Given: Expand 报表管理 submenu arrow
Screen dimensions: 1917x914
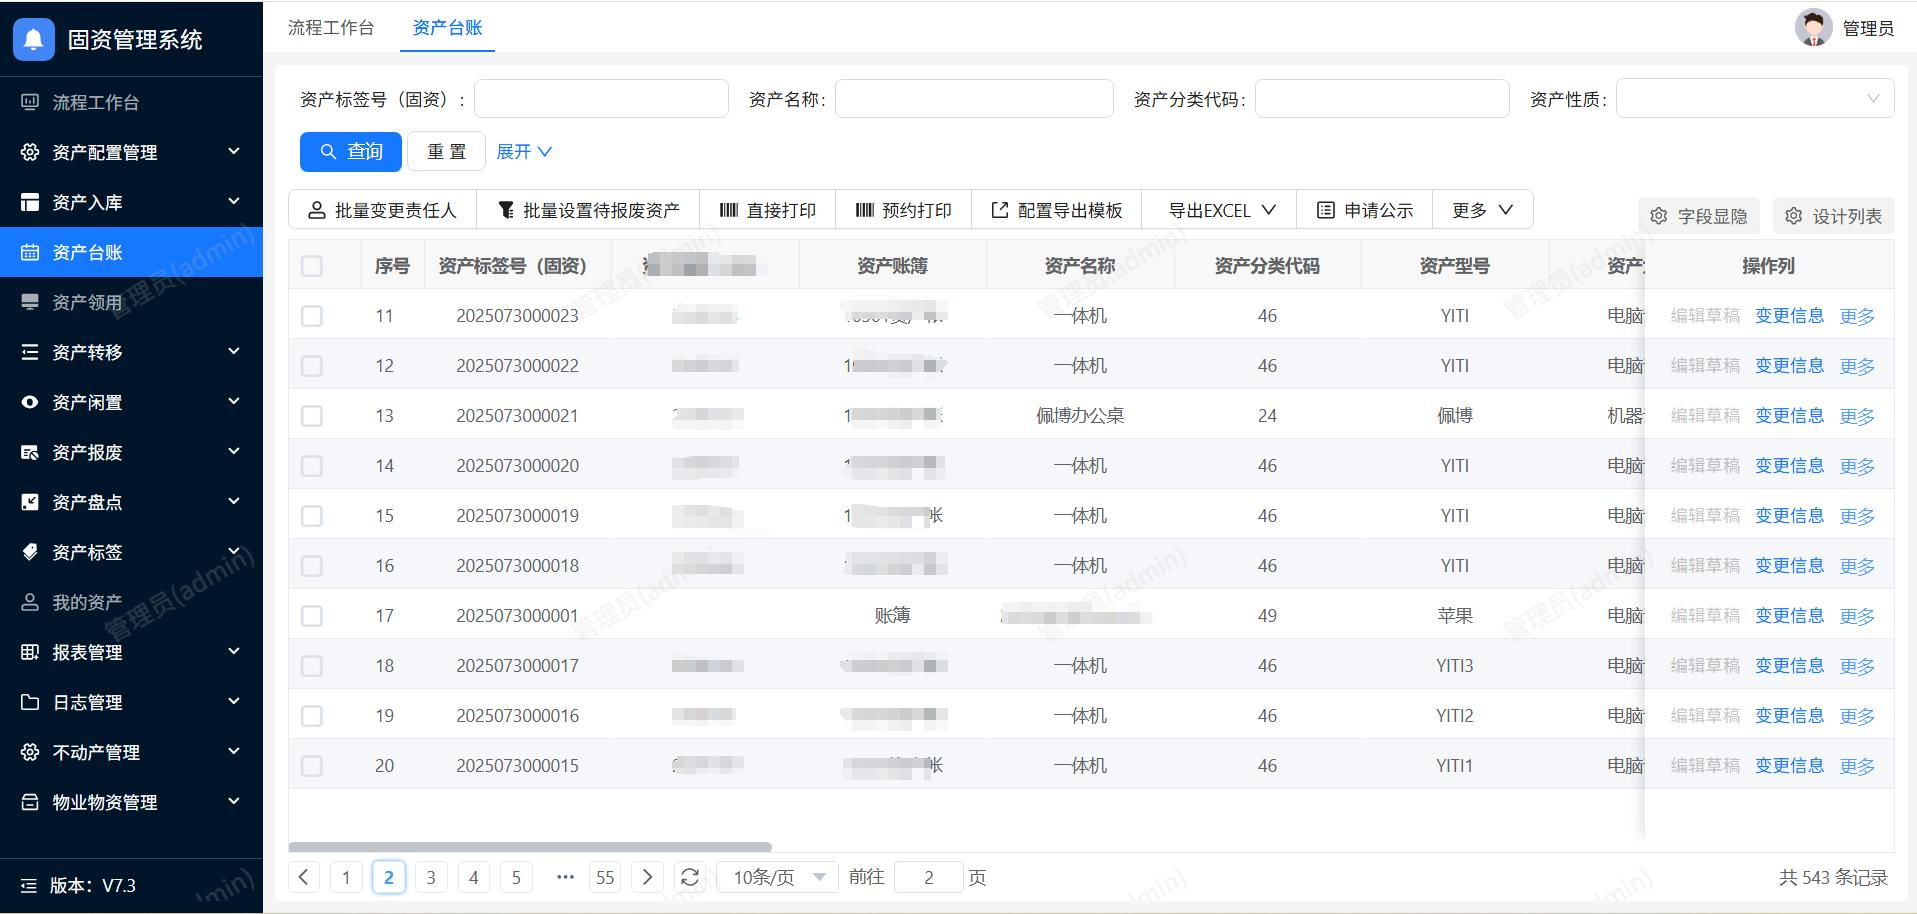Looking at the screenshot, I should [234, 651].
